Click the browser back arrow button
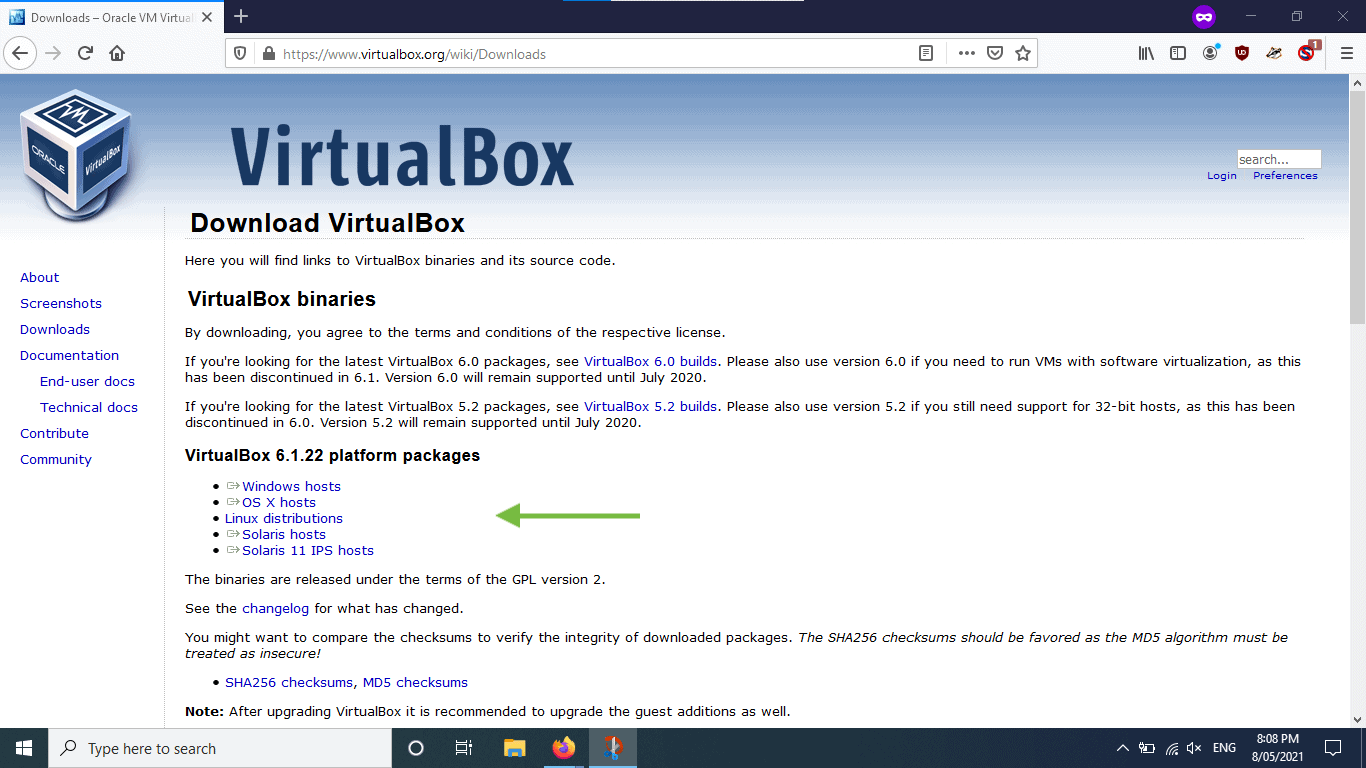 [21, 53]
